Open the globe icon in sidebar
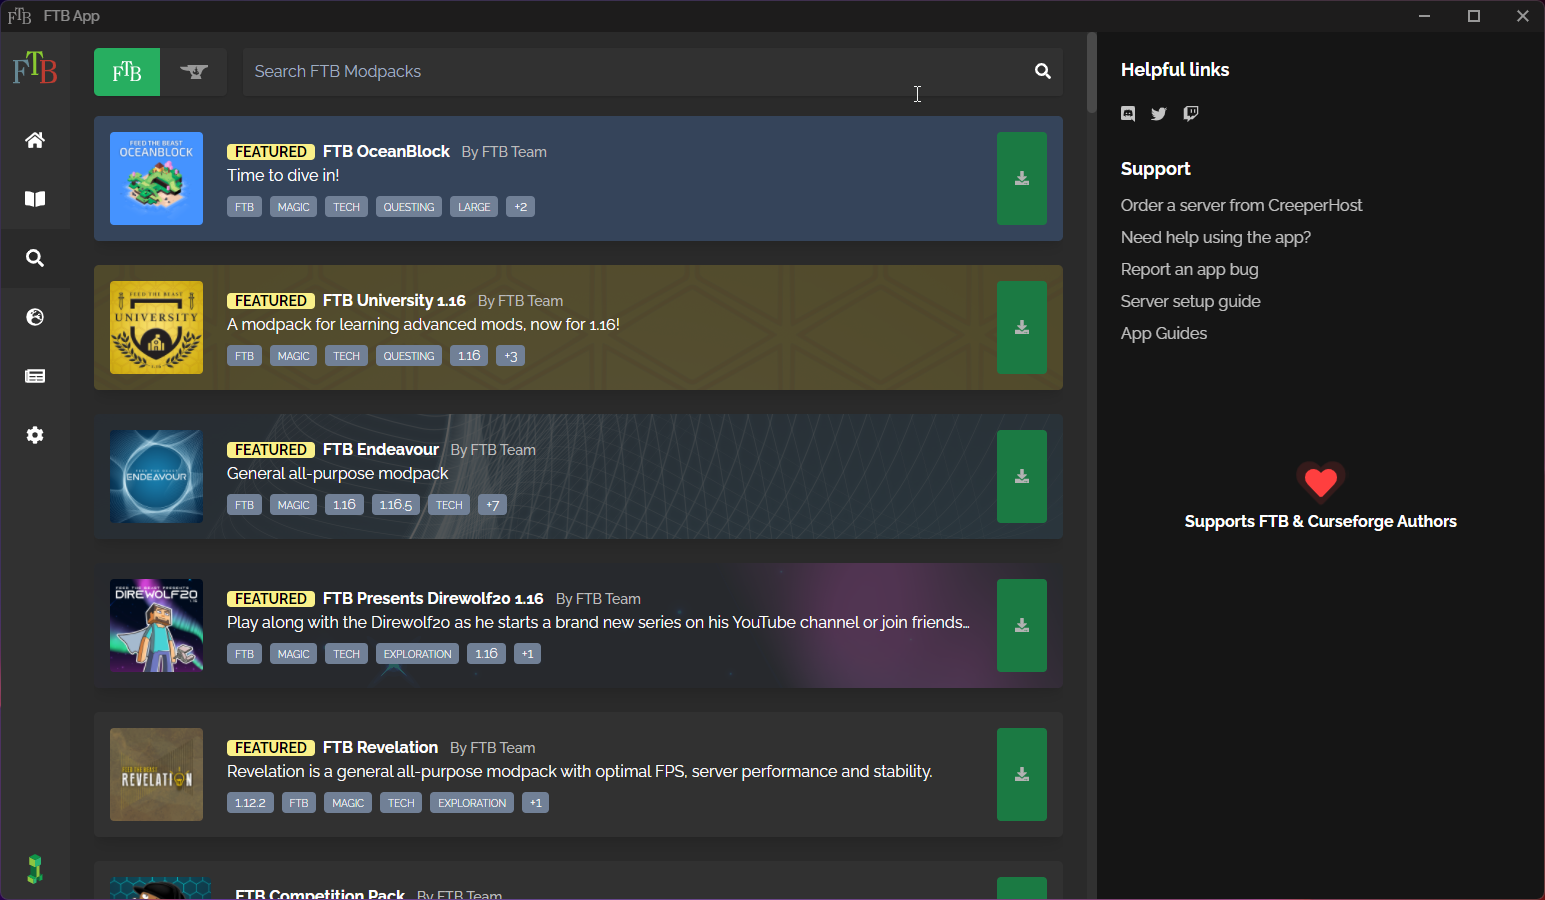Image resolution: width=1545 pixels, height=900 pixels. (35, 317)
